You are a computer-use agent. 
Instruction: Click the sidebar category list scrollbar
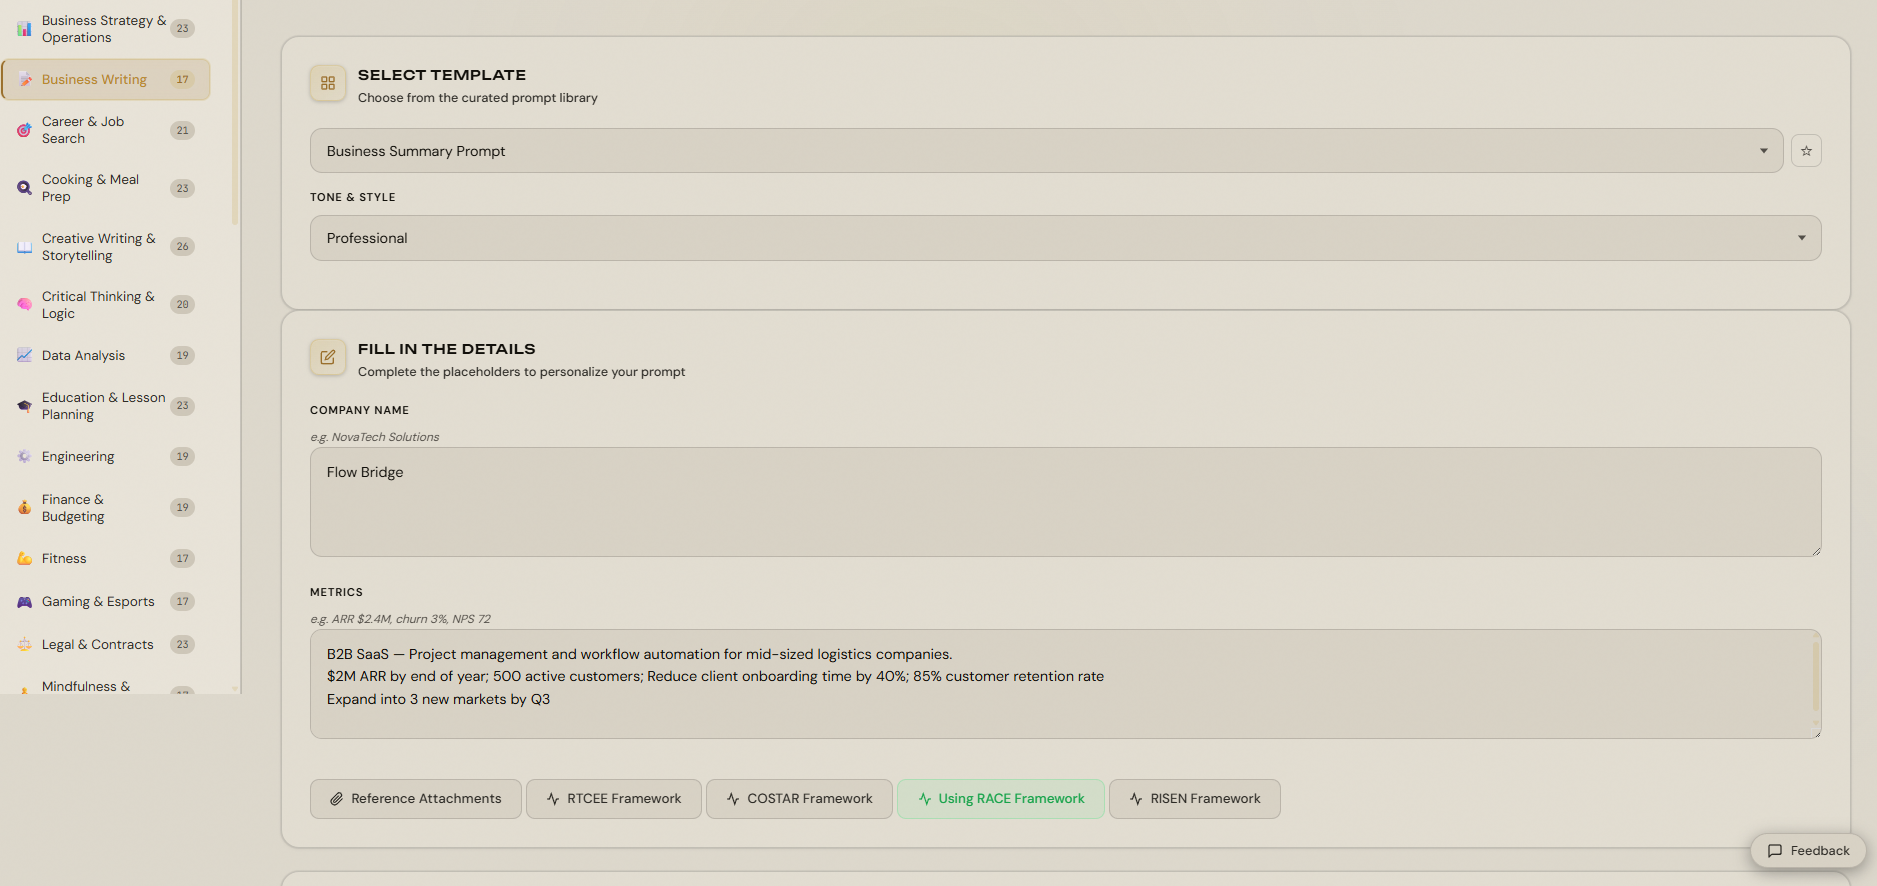[235, 110]
